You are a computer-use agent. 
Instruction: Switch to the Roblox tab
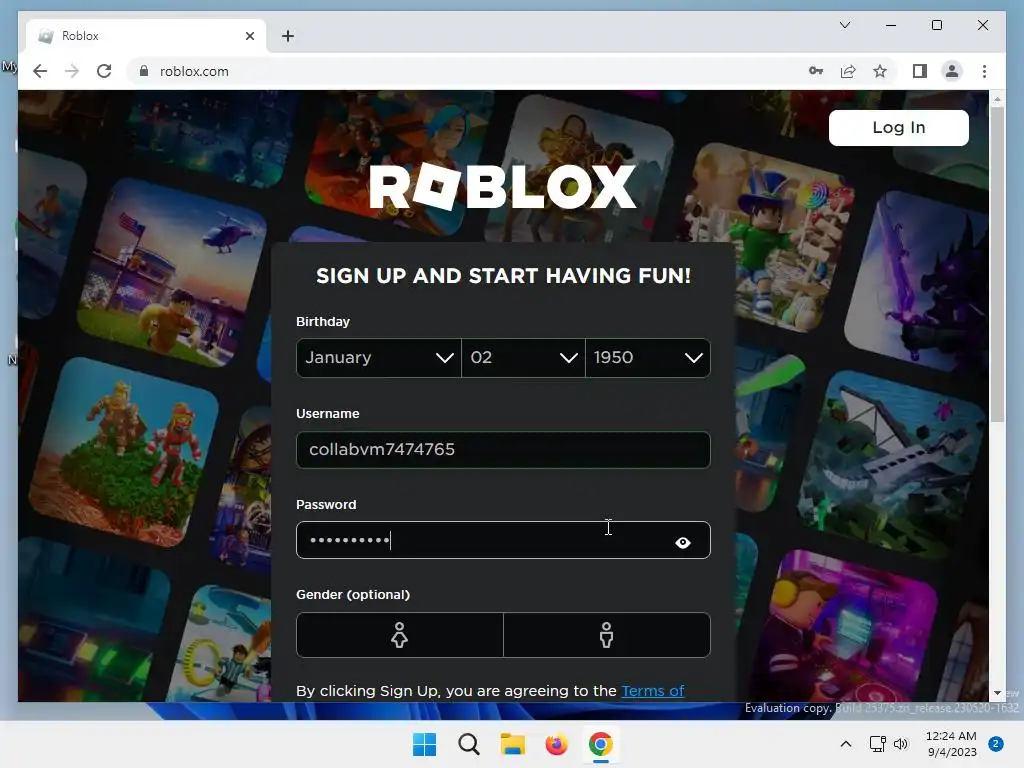point(145,36)
